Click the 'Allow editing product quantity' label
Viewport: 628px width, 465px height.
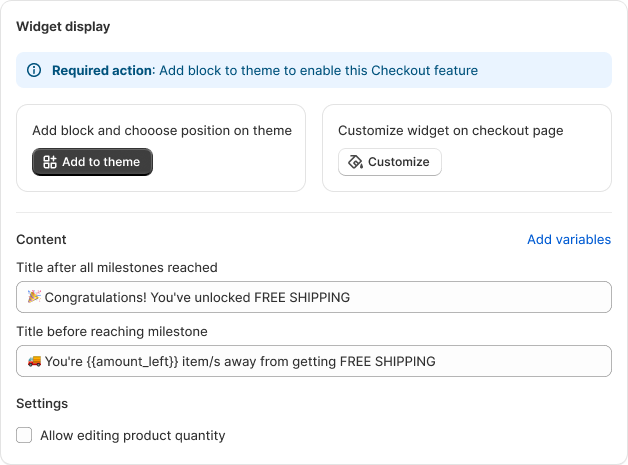(x=133, y=435)
